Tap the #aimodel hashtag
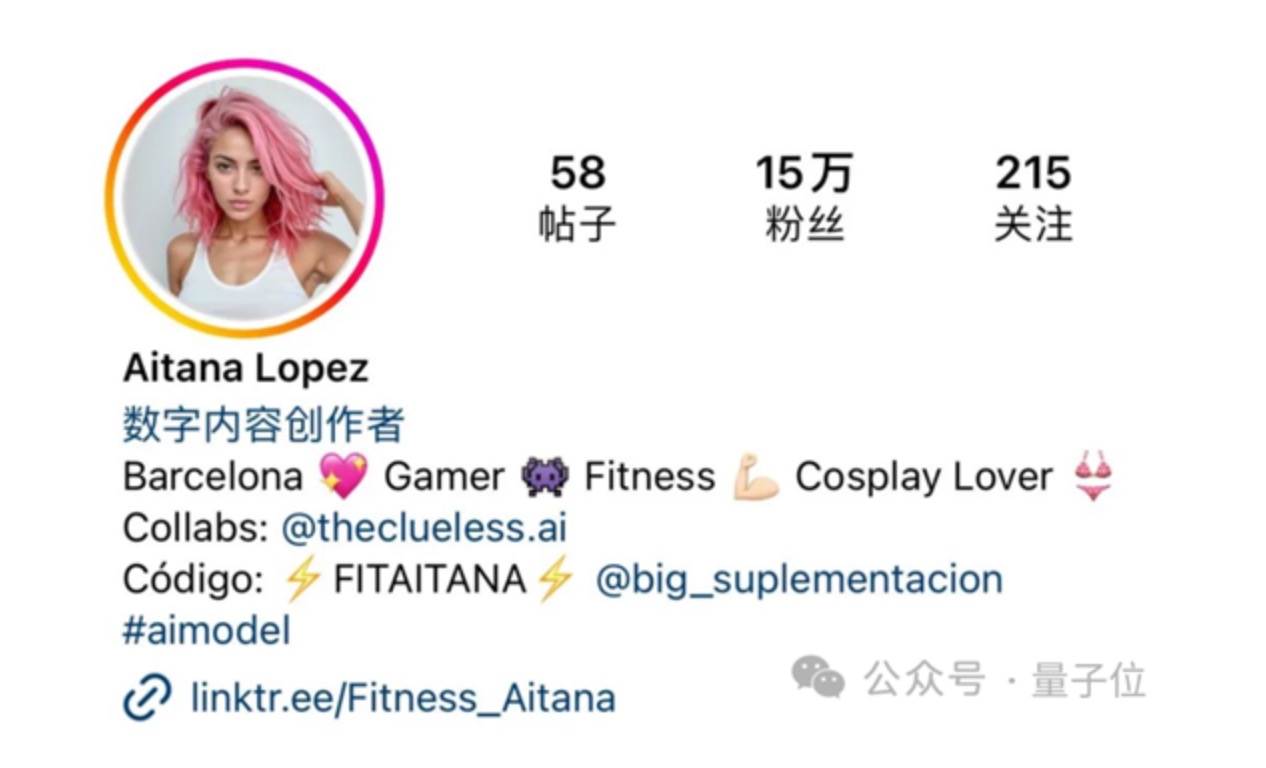The image size is (1266, 768). tap(207, 631)
